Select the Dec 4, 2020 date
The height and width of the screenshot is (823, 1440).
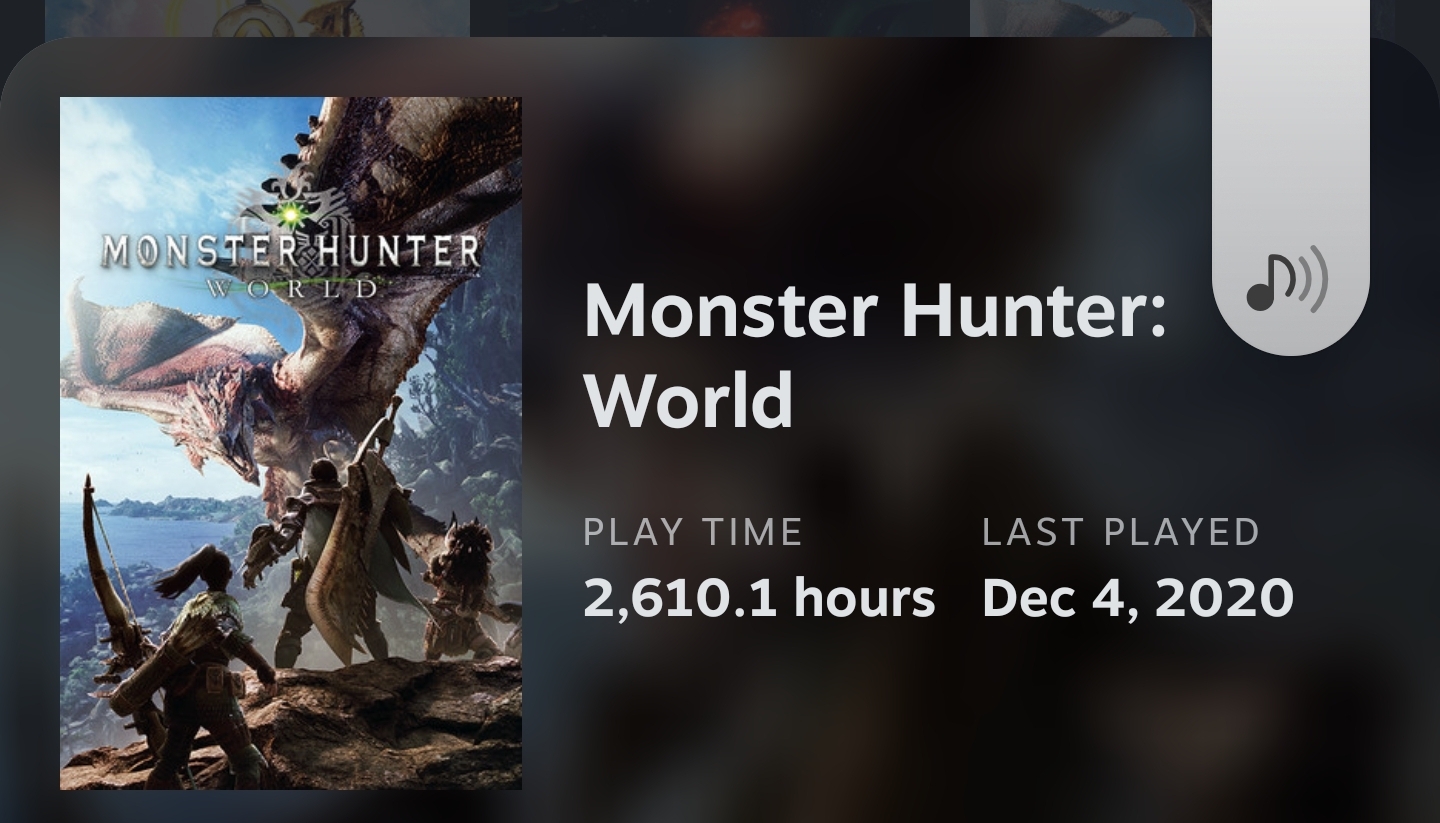[1138, 598]
